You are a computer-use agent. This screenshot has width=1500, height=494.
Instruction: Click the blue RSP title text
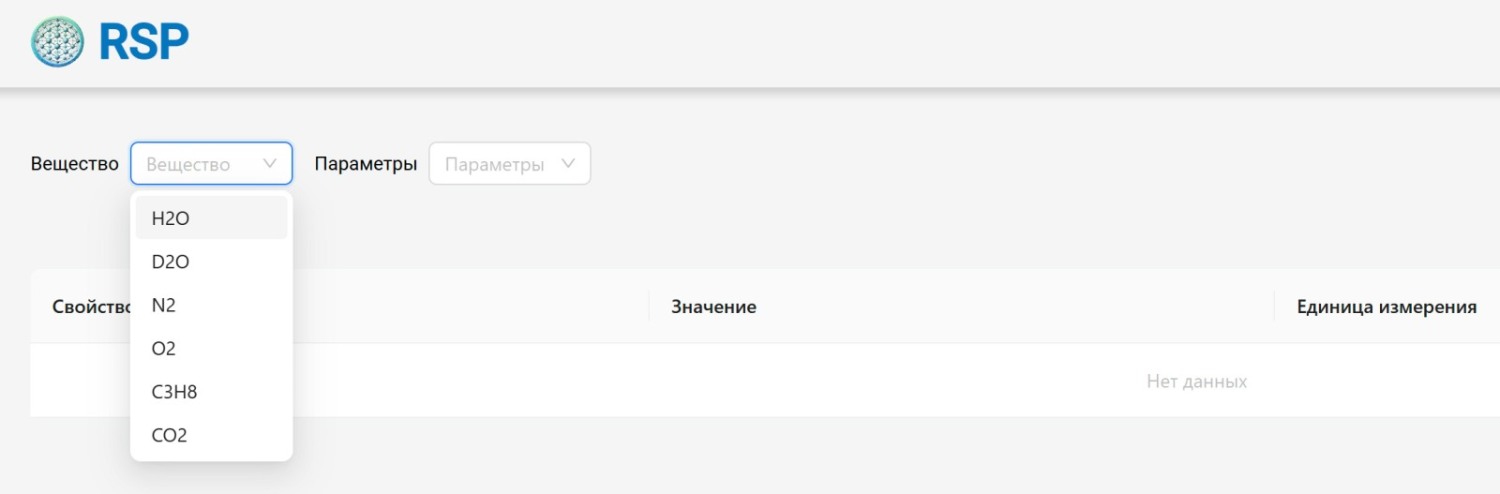point(144,42)
